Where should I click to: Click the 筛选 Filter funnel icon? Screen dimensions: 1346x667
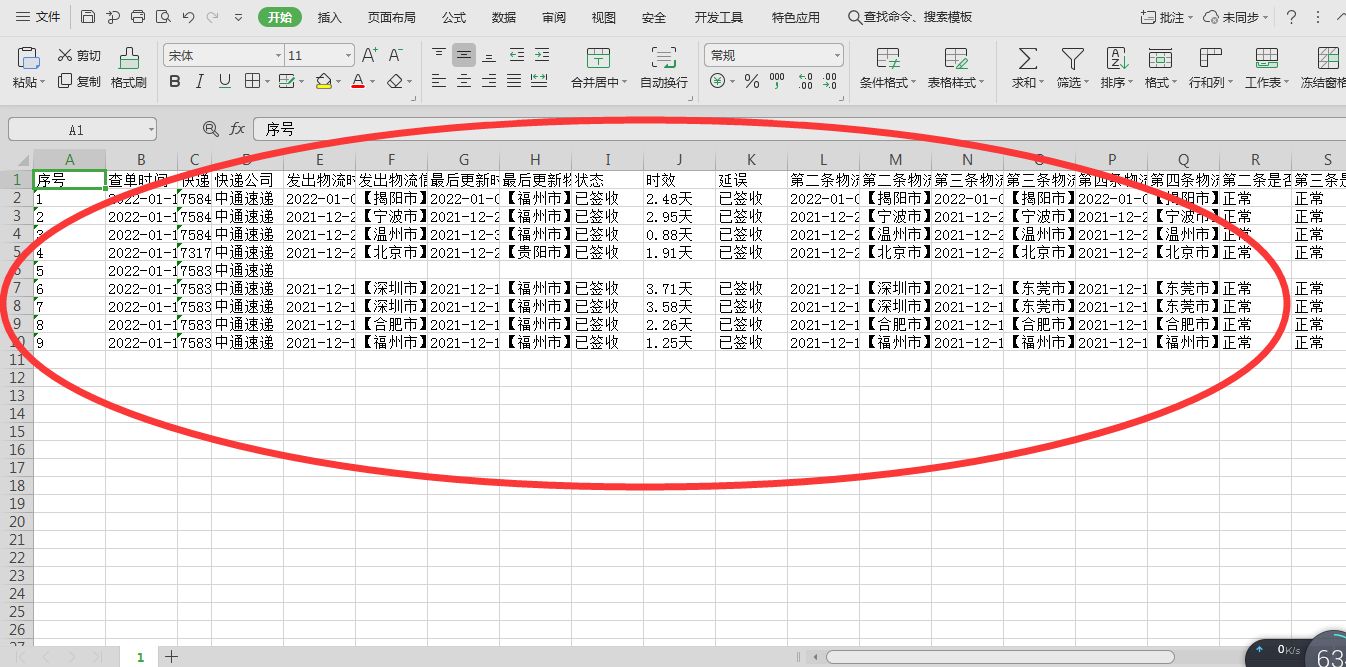(1072, 58)
